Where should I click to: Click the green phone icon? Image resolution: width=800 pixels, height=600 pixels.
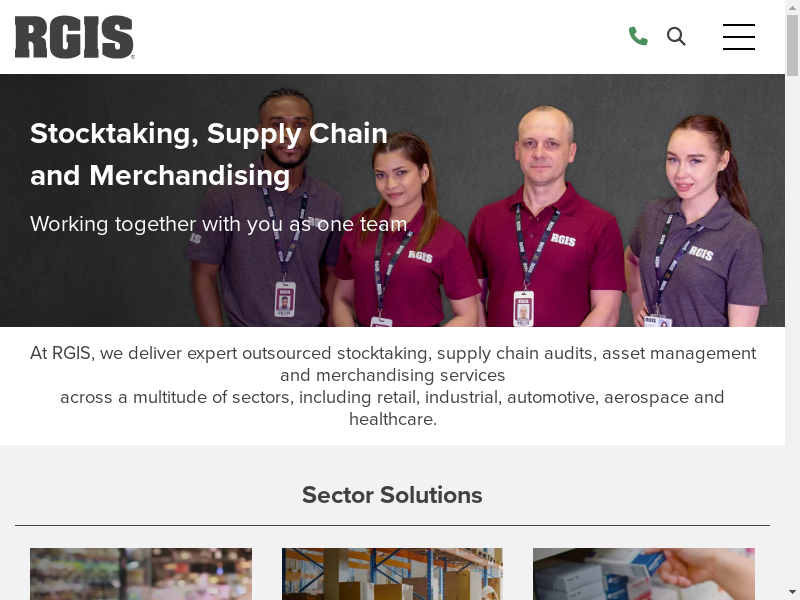[x=638, y=36]
